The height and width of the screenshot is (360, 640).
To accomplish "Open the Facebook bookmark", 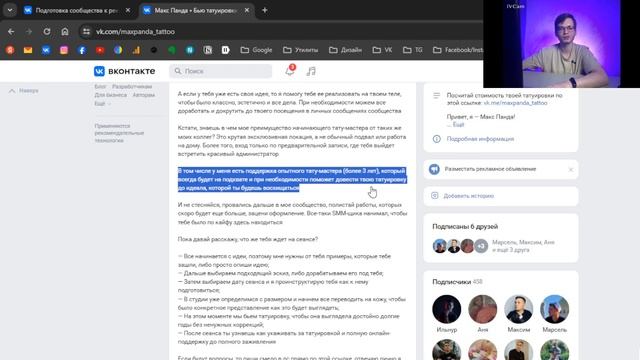I will click(x=82, y=50).
